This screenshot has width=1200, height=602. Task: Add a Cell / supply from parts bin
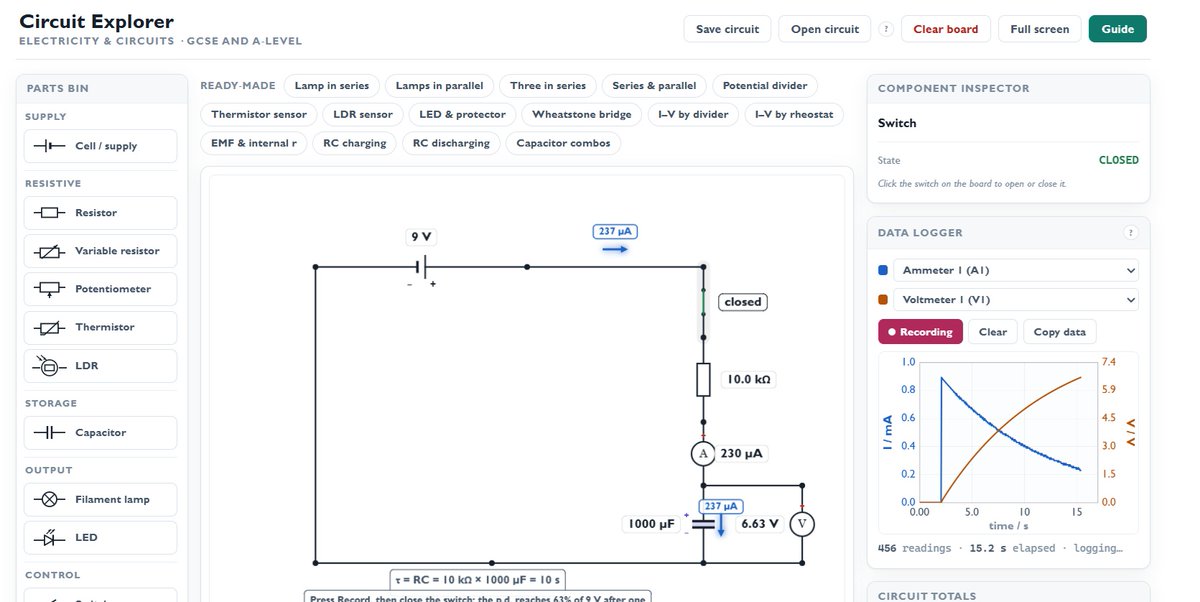tap(100, 146)
